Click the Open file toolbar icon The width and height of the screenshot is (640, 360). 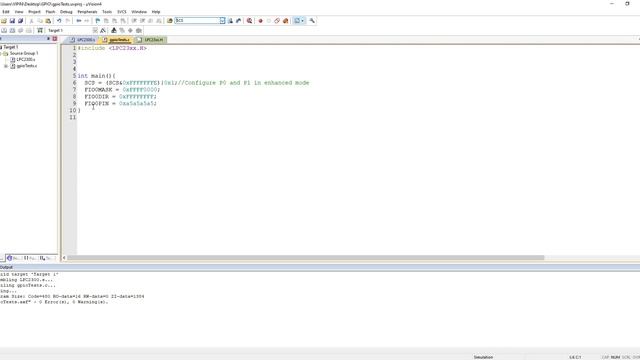(x=4, y=21)
